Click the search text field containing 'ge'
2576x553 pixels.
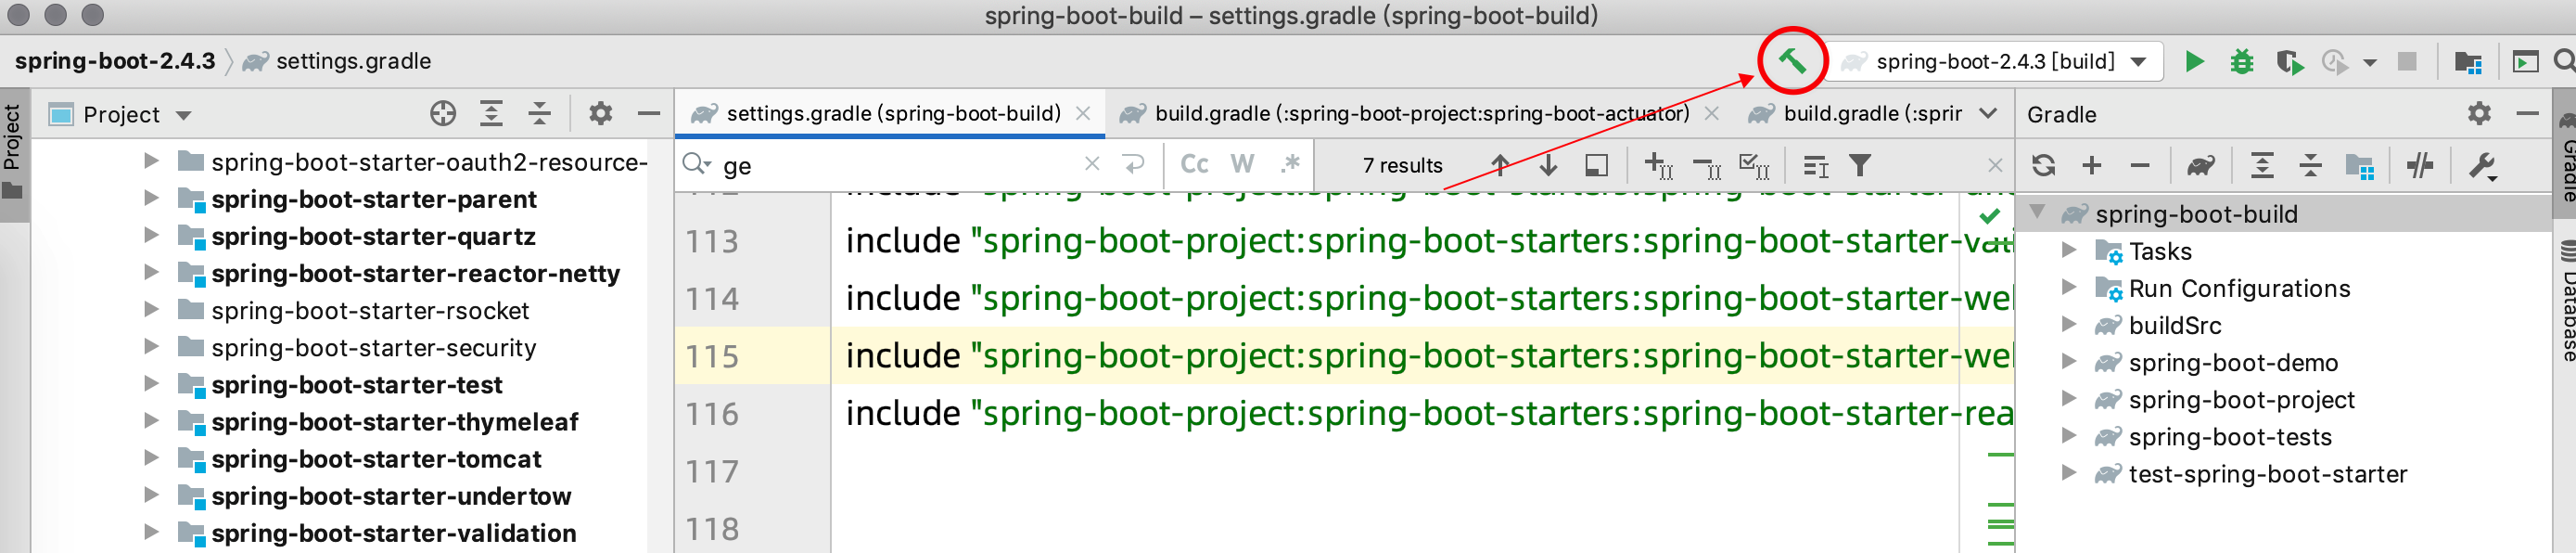(900, 165)
